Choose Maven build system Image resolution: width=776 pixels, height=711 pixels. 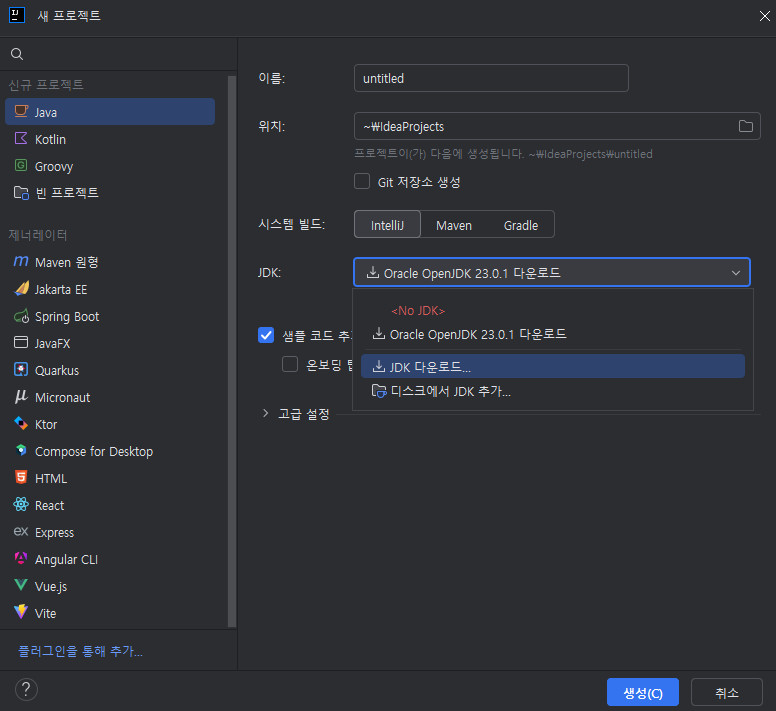point(454,225)
